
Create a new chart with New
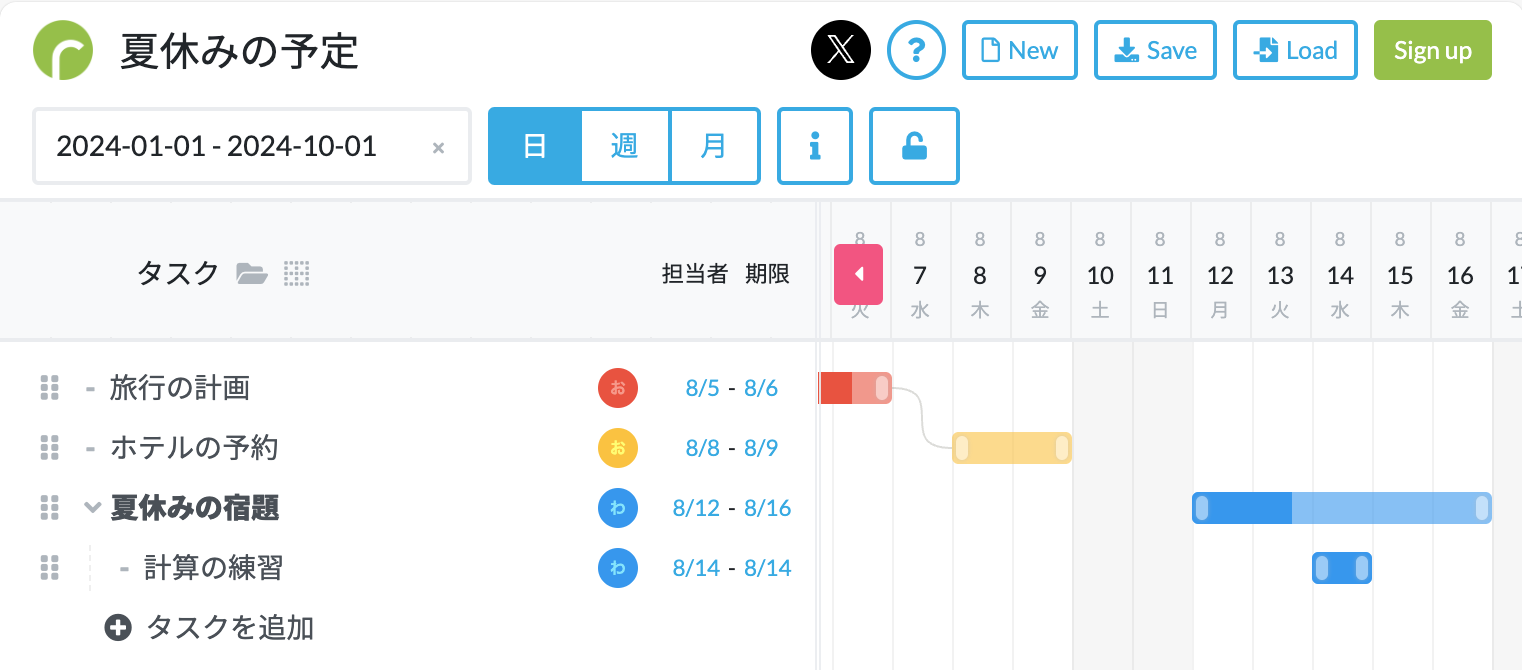coord(1020,50)
